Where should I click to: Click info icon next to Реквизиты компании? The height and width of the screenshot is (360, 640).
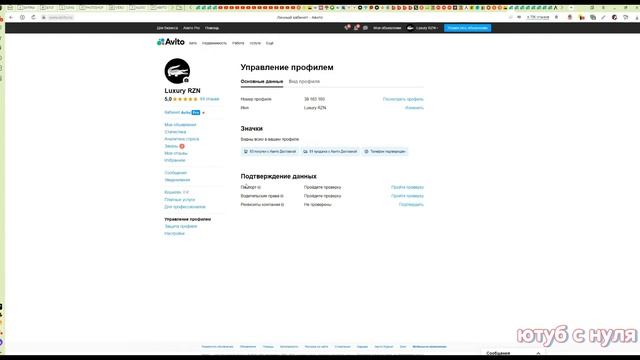click(x=282, y=204)
